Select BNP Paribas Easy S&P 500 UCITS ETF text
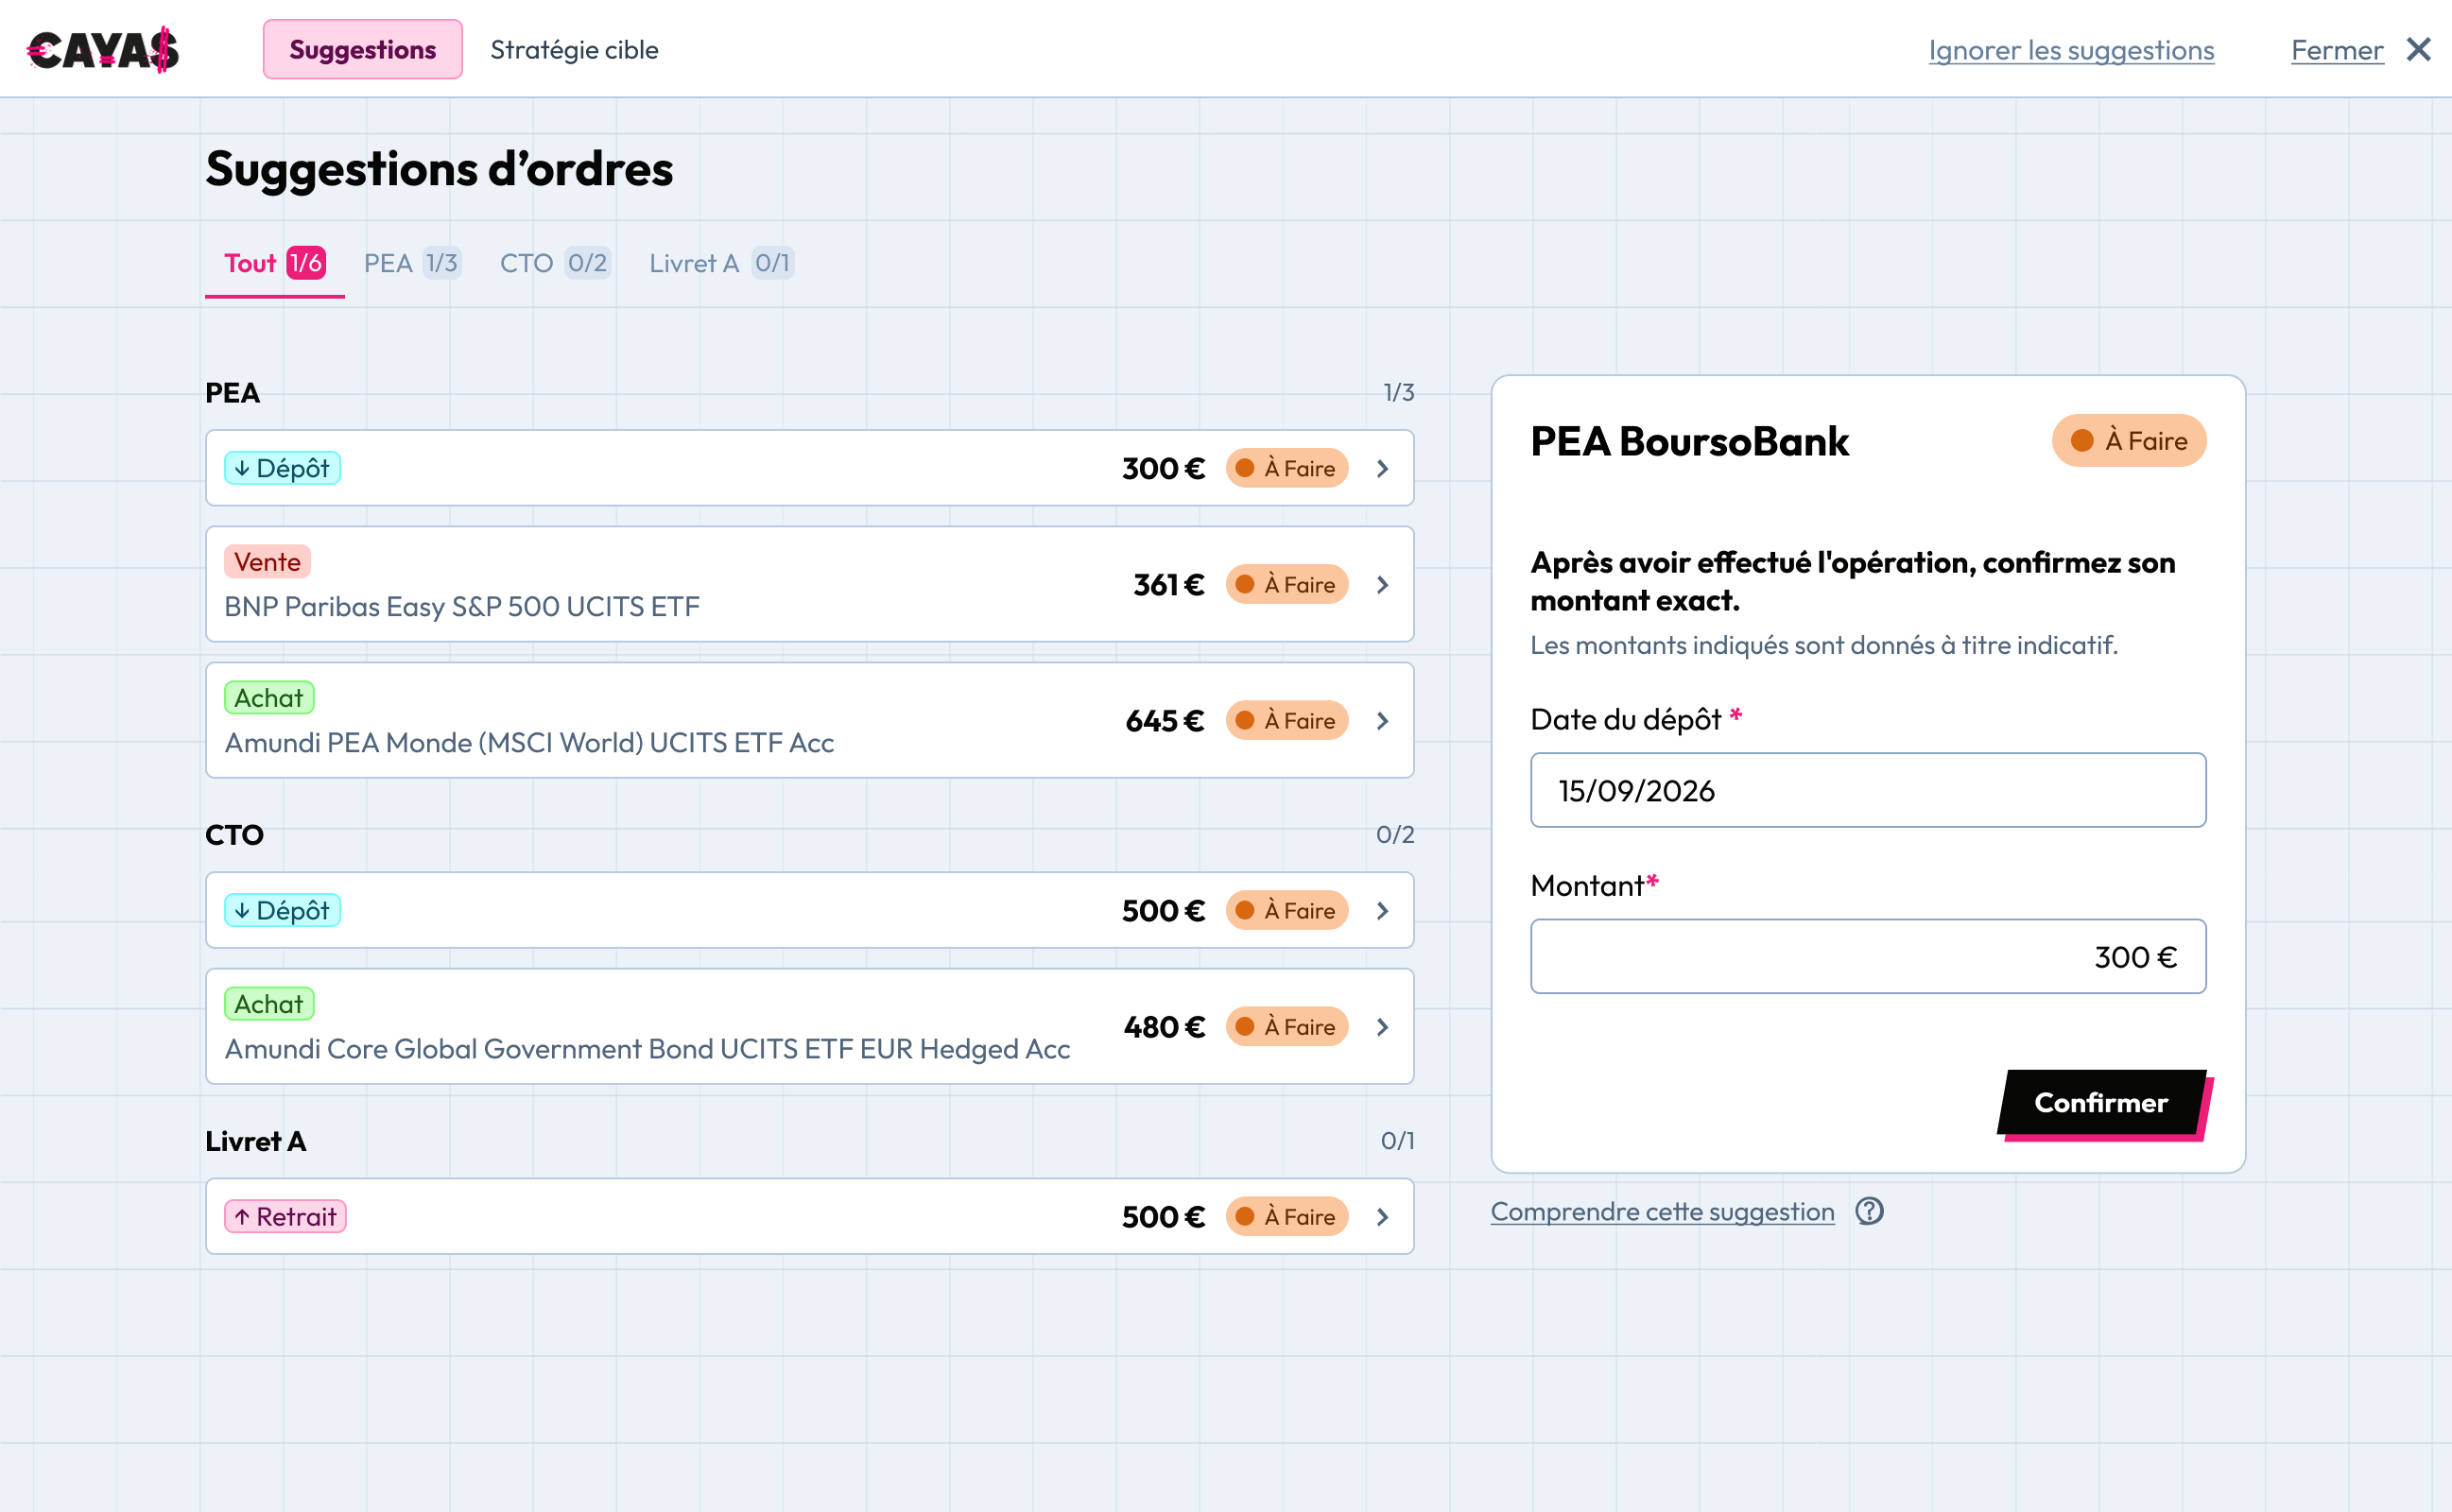 click(462, 606)
